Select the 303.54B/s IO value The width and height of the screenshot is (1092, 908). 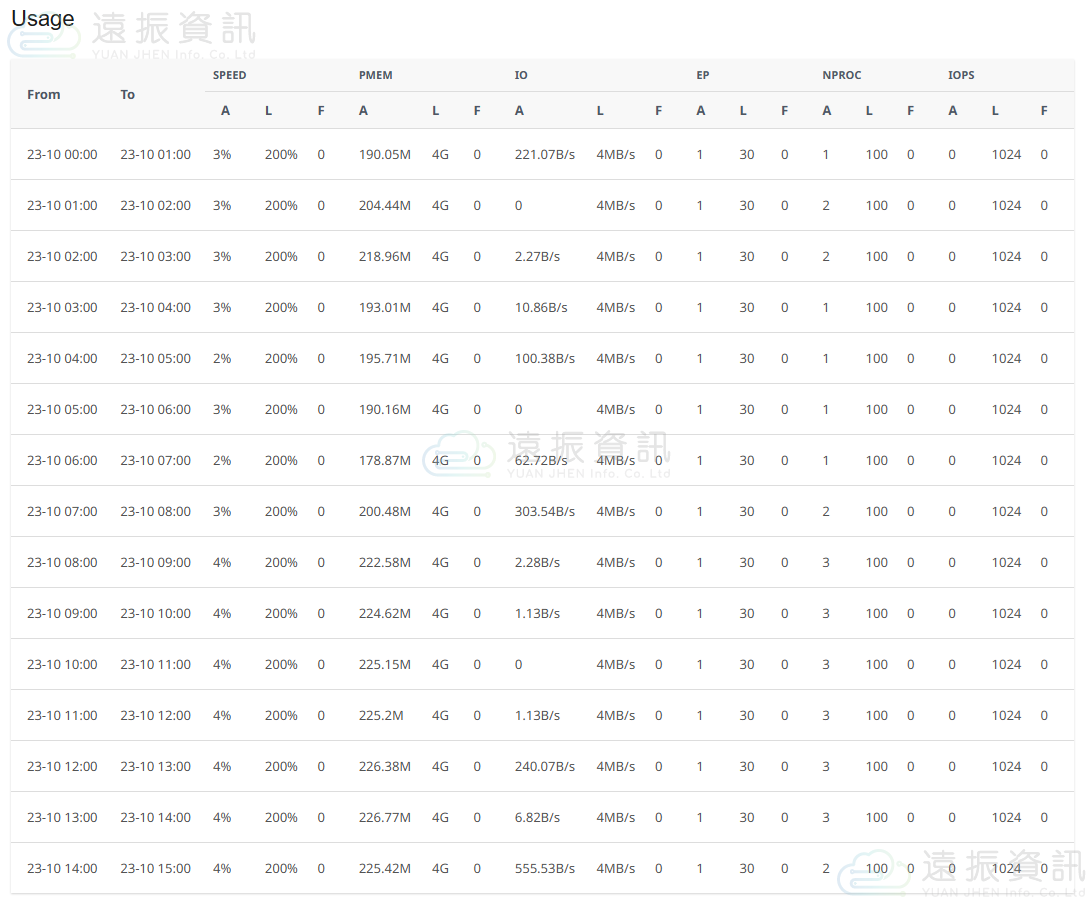(x=545, y=511)
